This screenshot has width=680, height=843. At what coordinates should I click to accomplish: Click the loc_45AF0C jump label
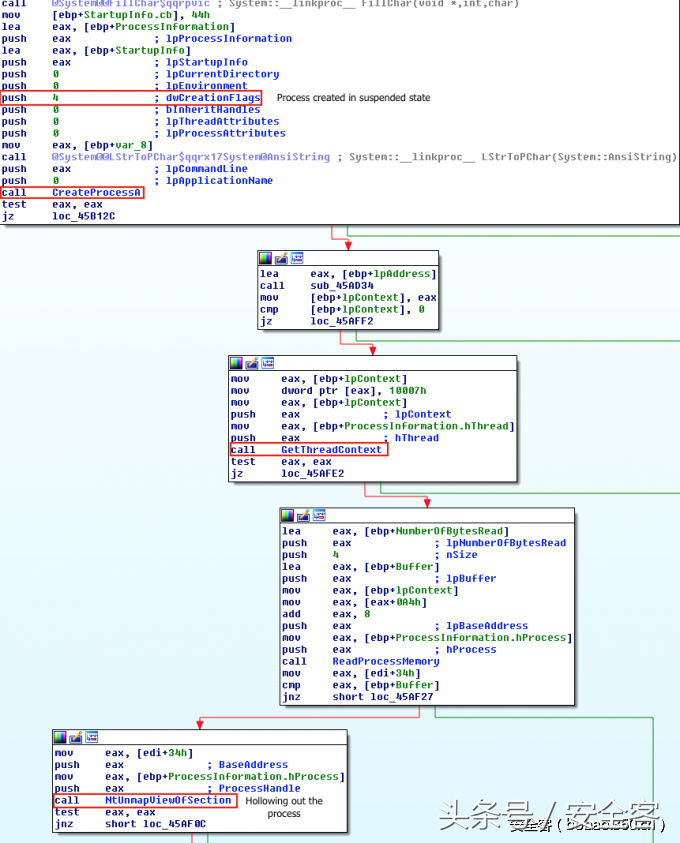pyautogui.click(x=174, y=824)
